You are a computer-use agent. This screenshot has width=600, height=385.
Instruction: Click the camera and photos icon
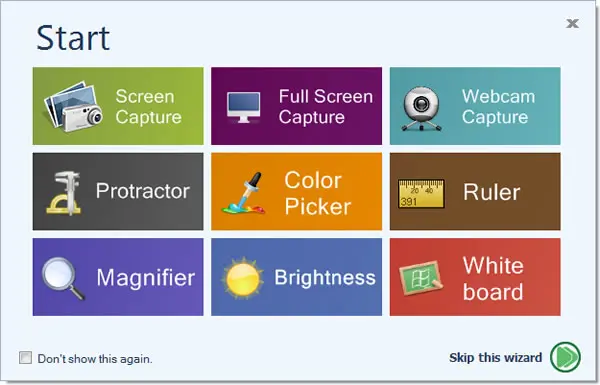pos(73,106)
